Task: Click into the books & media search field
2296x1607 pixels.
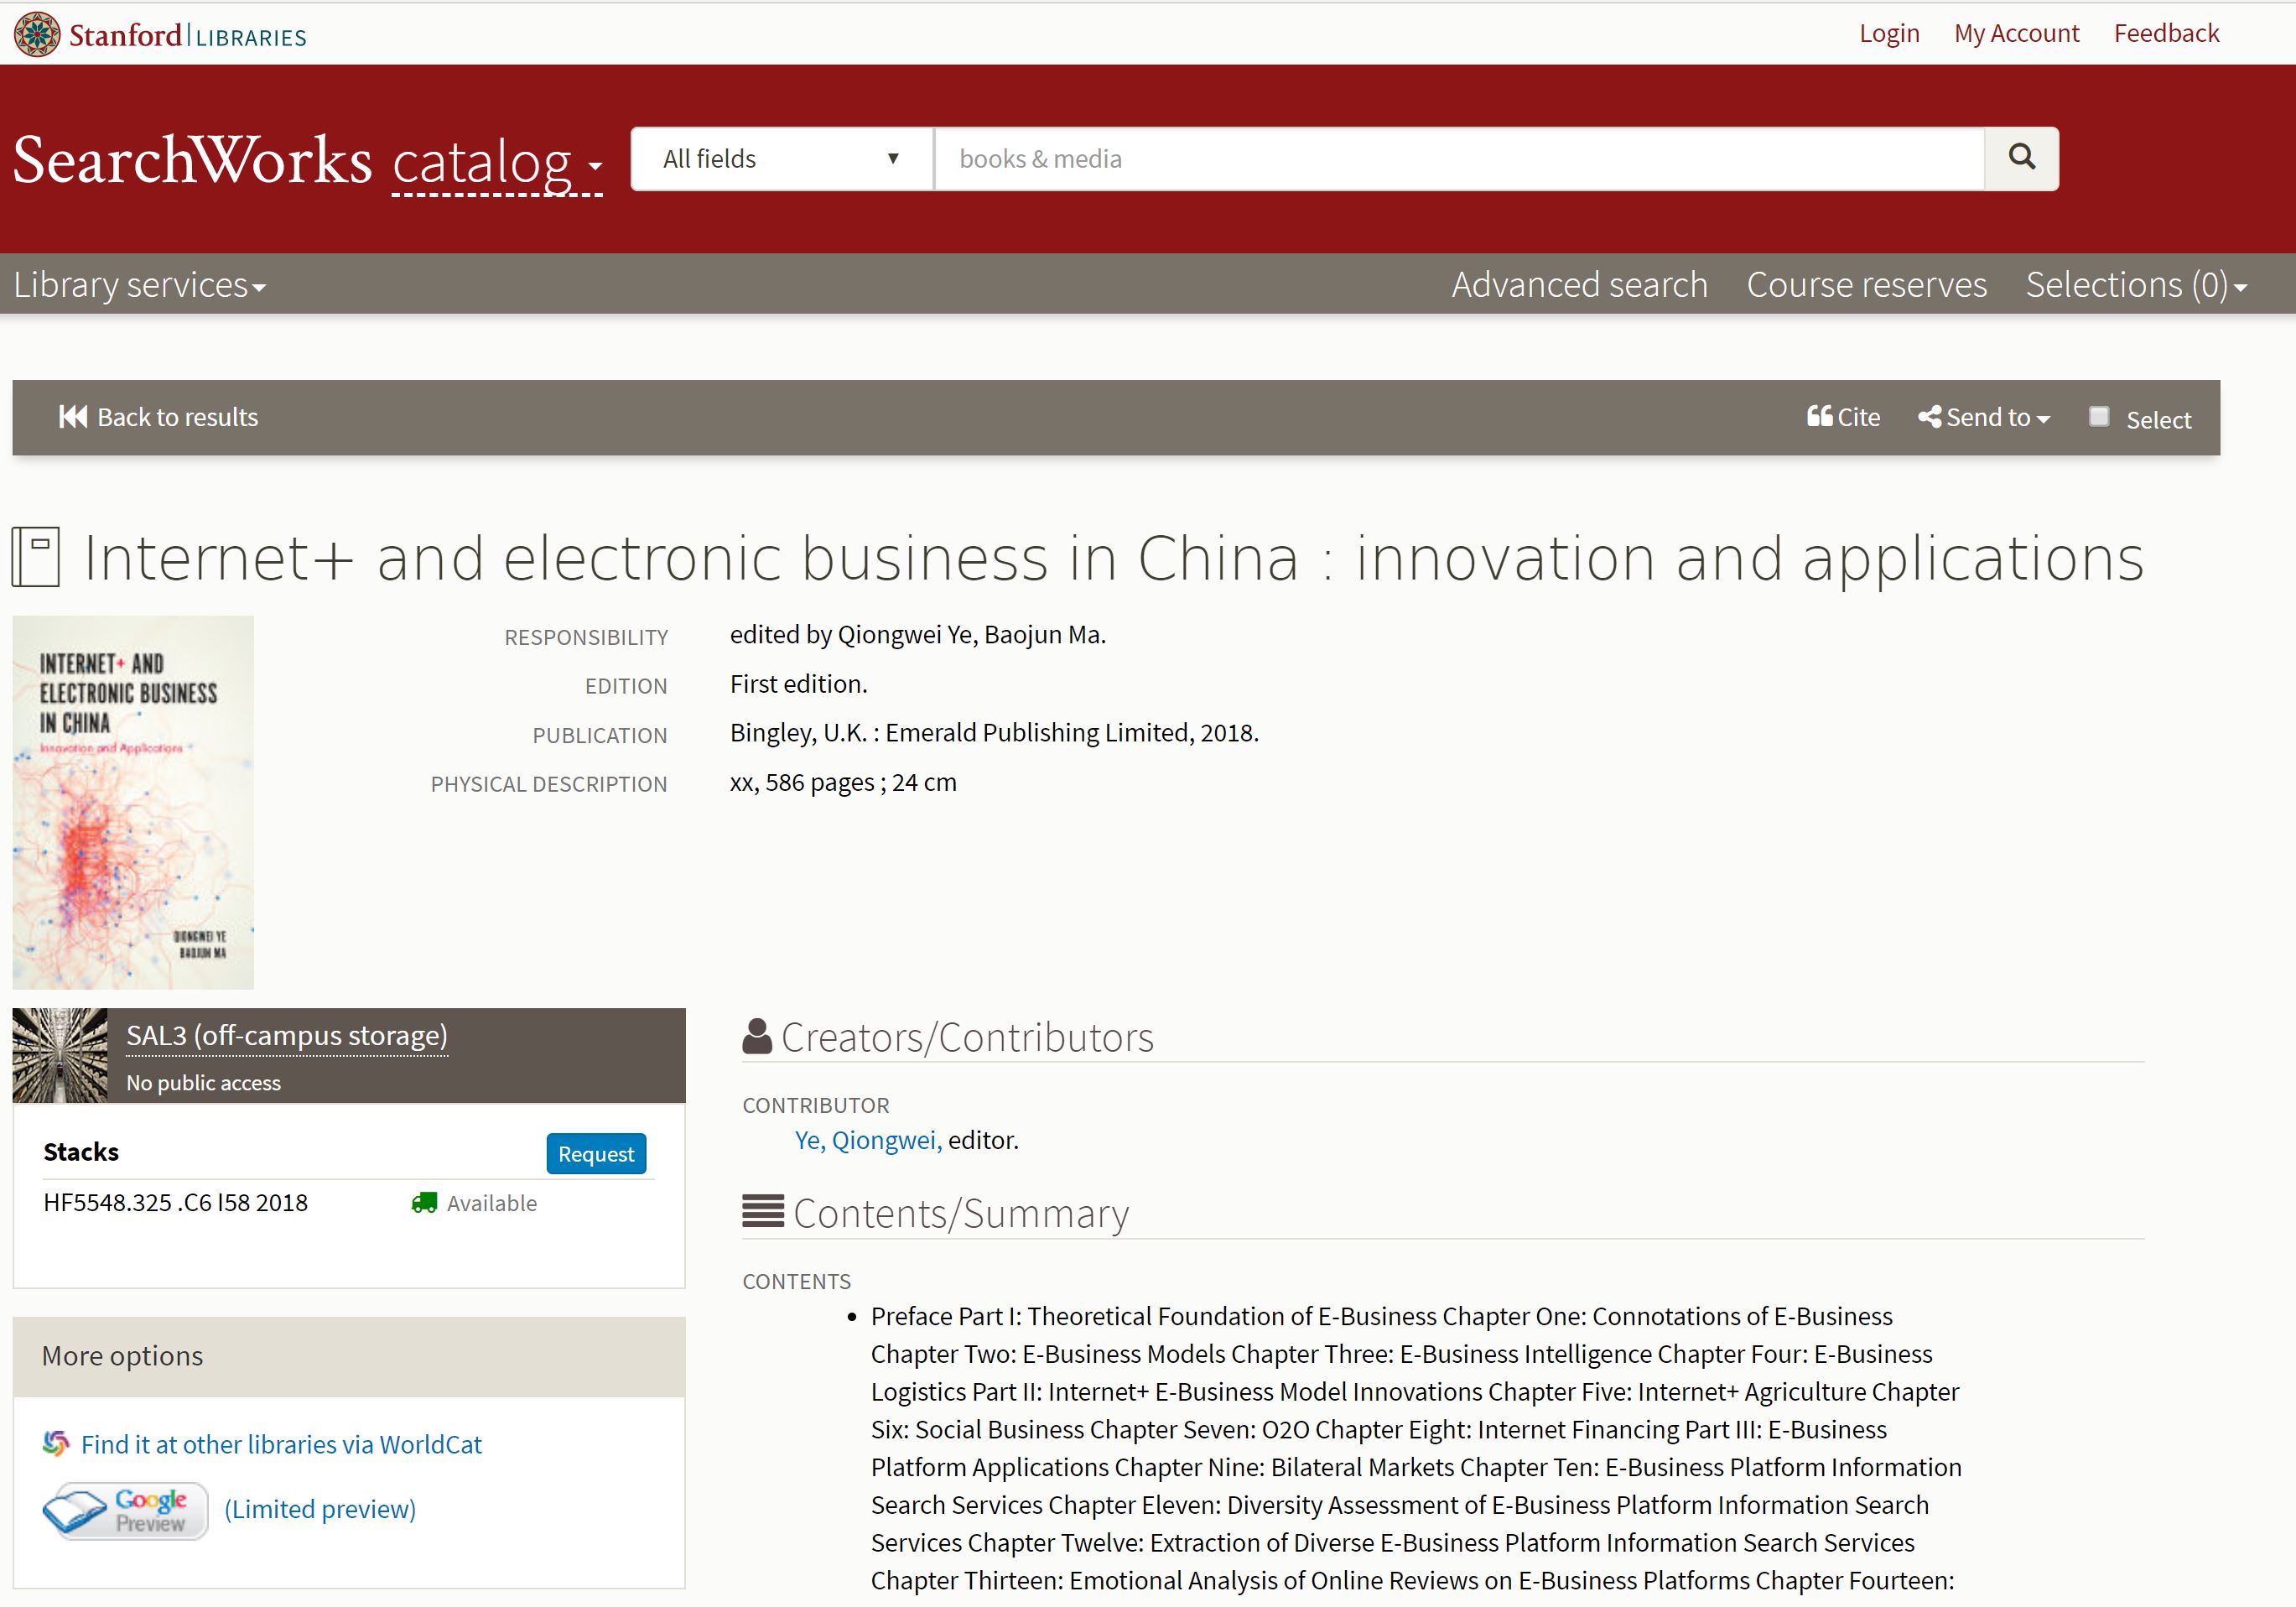Action: pos(1458,159)
